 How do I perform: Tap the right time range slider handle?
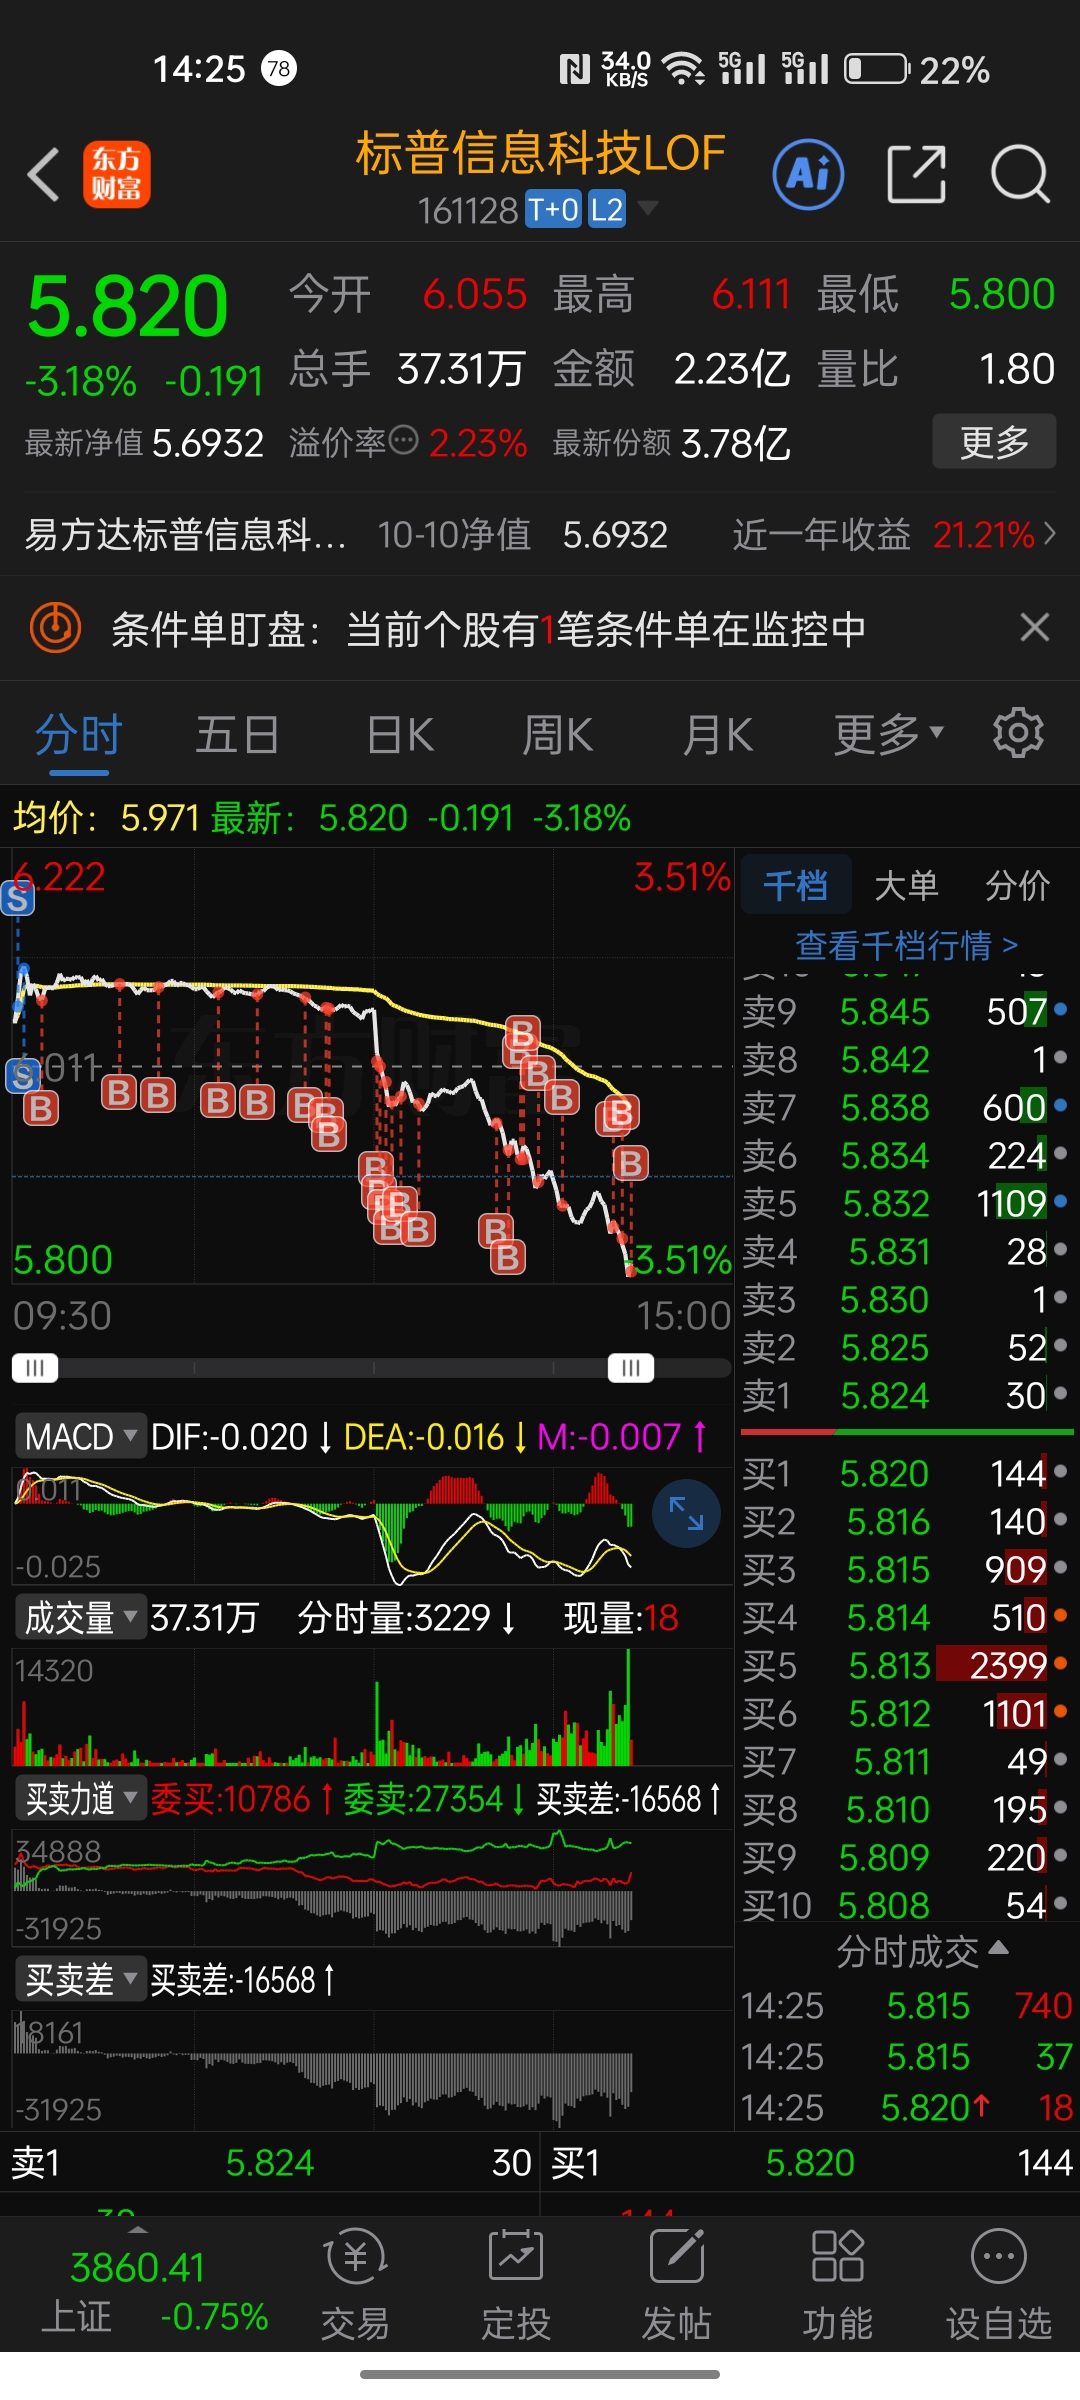[631, 1367]
